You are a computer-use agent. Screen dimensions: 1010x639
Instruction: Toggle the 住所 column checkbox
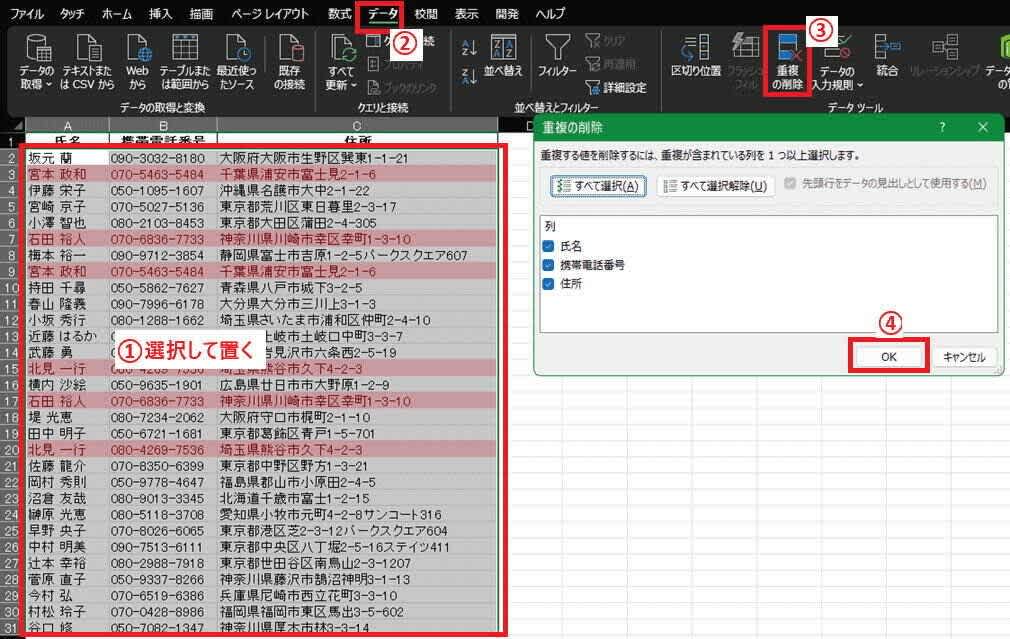547,284
